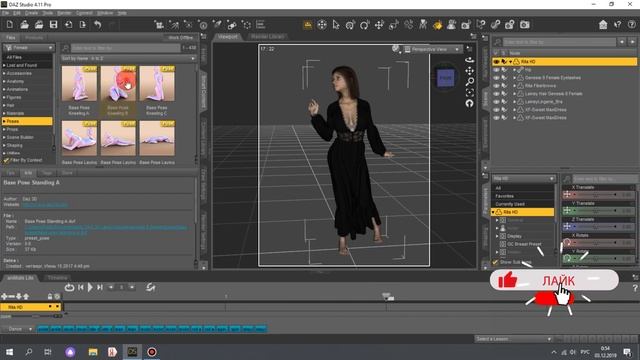Open Rita HD dropdown in Parameters pane

523,179
